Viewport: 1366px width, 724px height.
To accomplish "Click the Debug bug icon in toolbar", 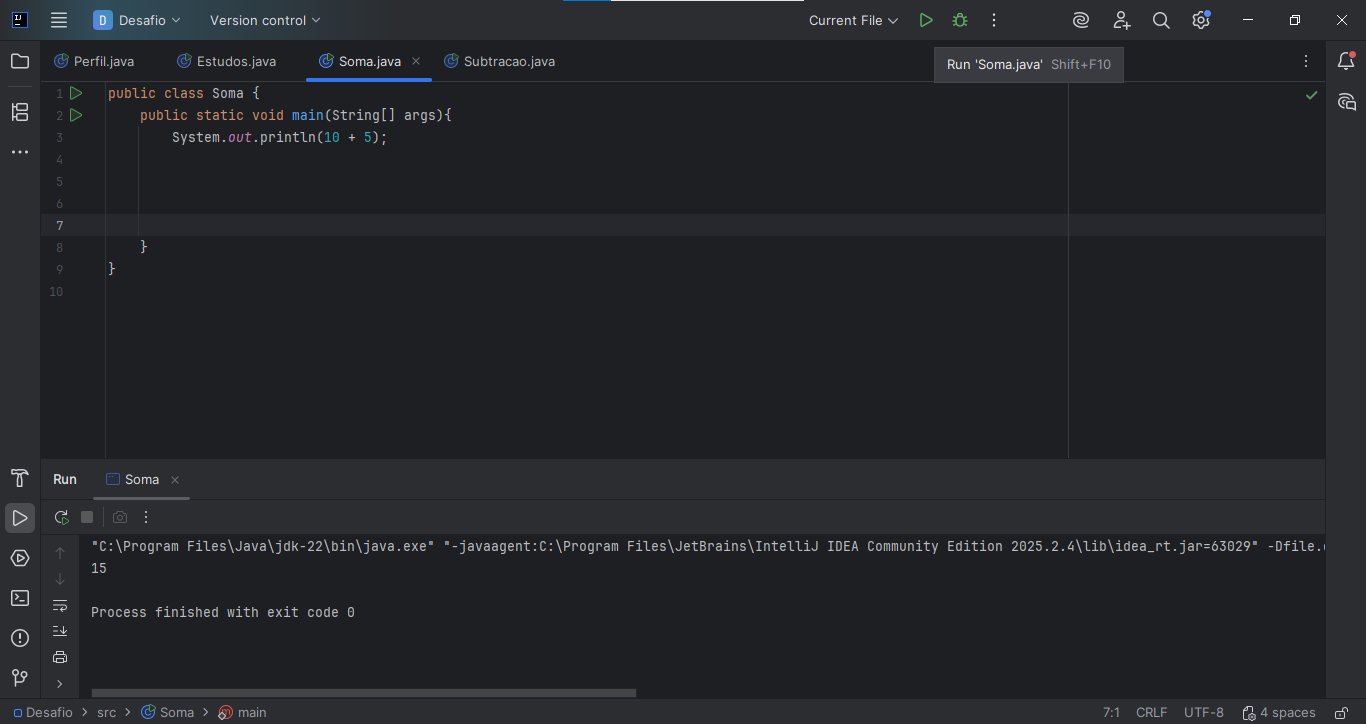I will coord(960,20).
